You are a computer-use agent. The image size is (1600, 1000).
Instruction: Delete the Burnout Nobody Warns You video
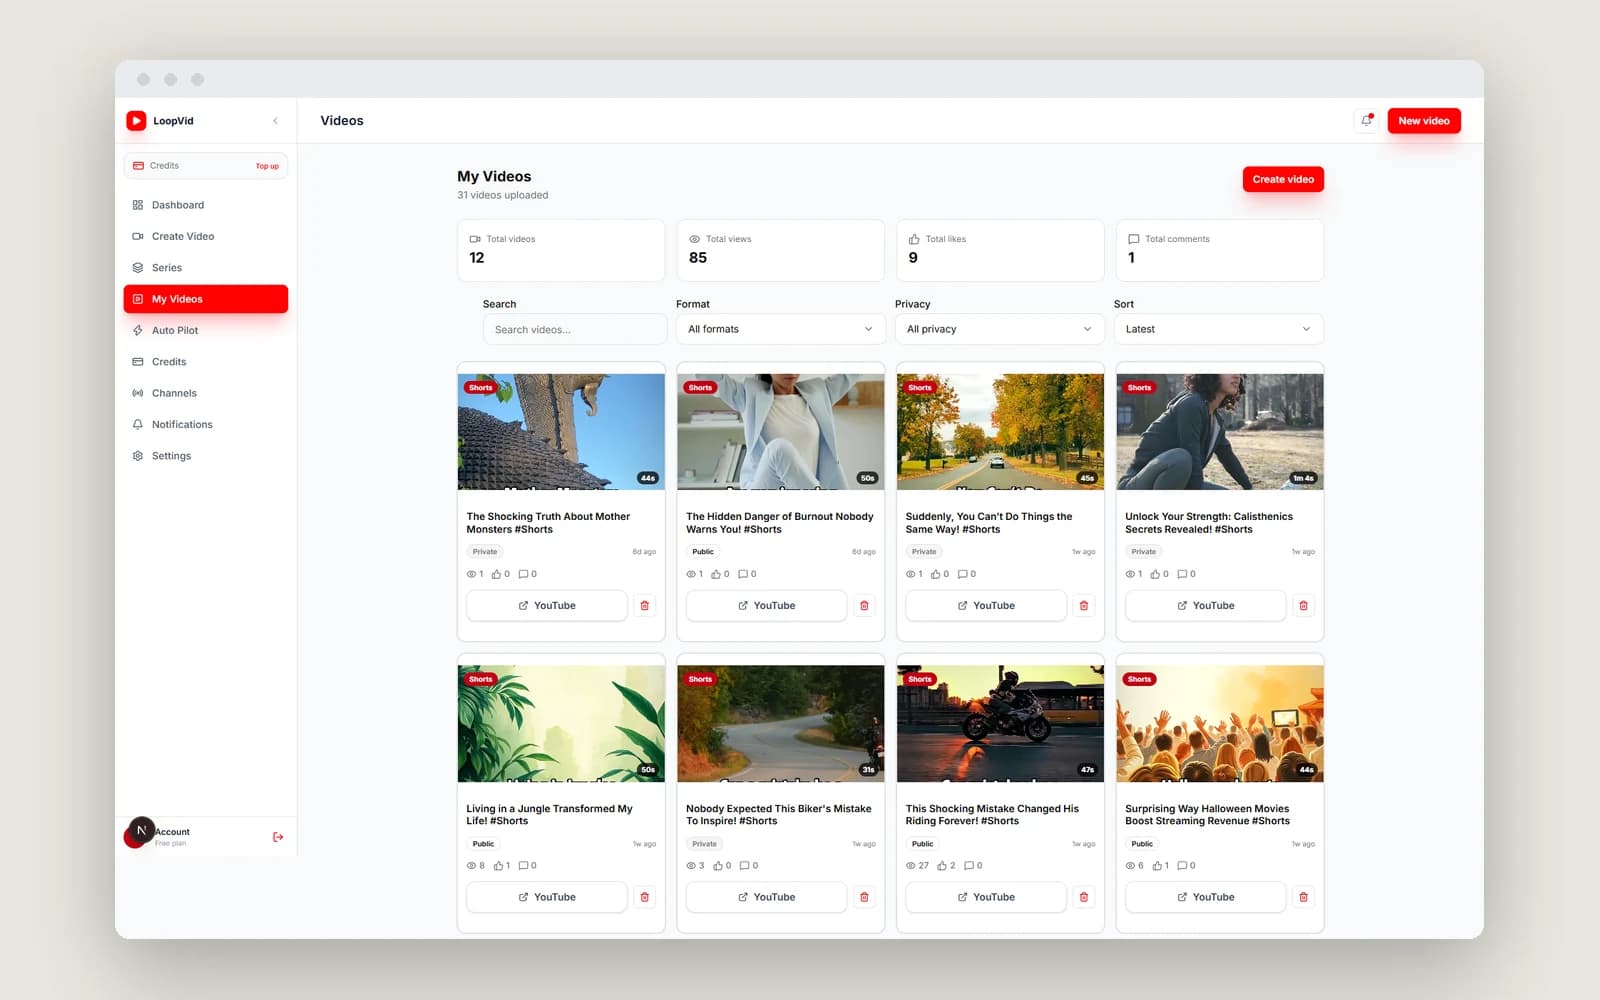click(x=865, y=606)
